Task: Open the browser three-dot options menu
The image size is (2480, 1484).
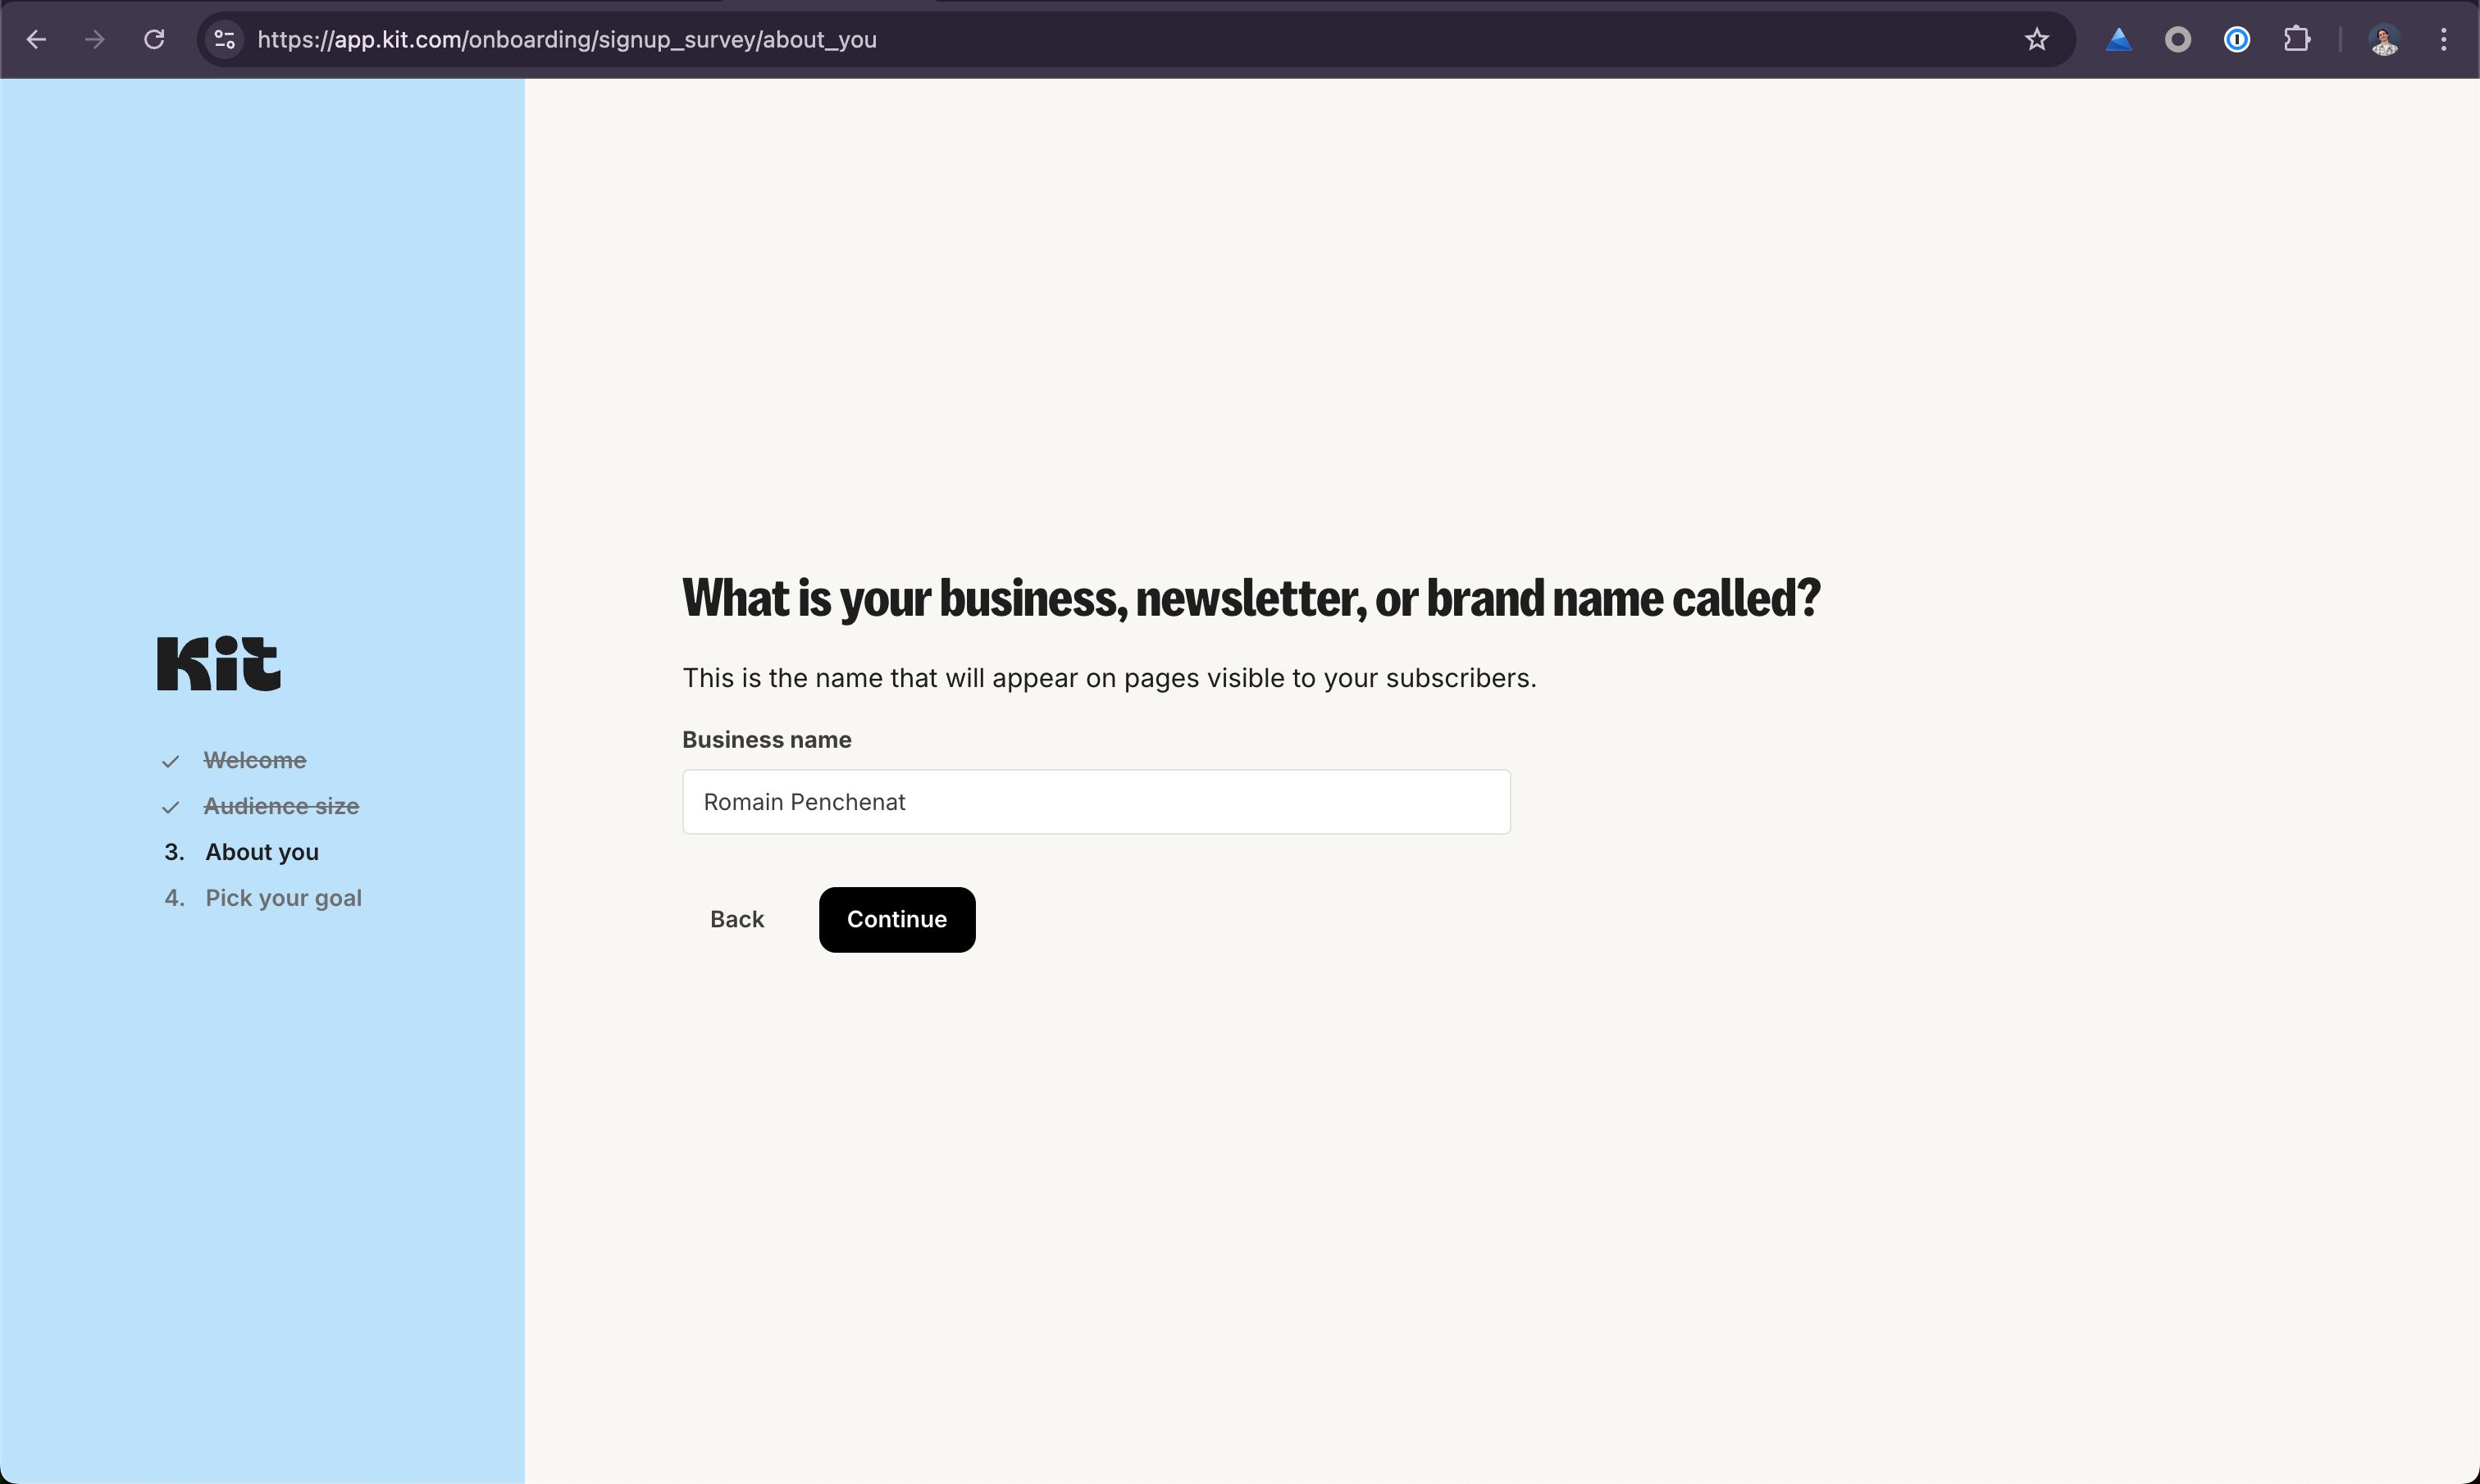Action: coord(2443,39)
